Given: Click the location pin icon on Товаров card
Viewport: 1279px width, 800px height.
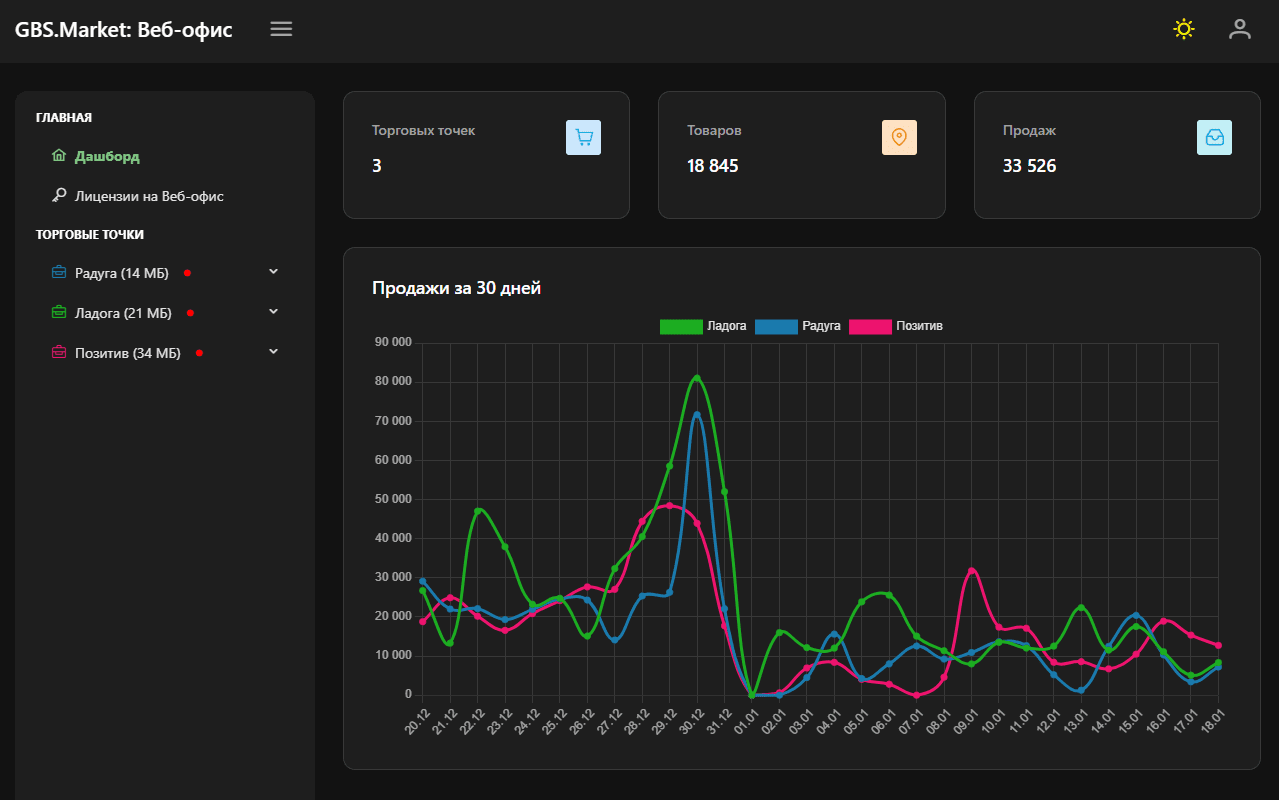Looking at the screenshot, I should pyautogui.click(x=899, y=138).
